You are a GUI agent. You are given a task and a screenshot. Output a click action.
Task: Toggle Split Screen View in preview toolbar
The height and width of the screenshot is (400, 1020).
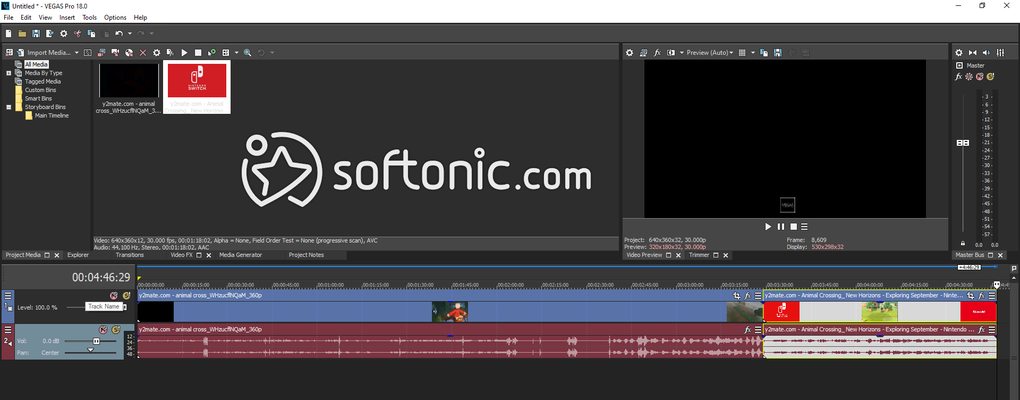[671, 53]
